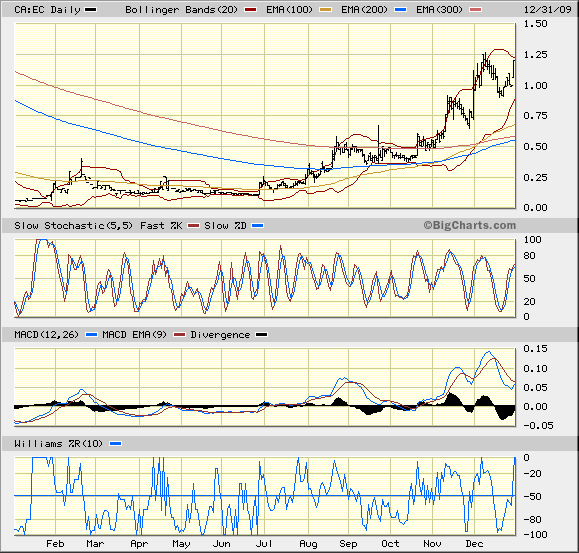Screen dimensions: 579x553
Task: Click the Aug month label
Action: [308, 544]
